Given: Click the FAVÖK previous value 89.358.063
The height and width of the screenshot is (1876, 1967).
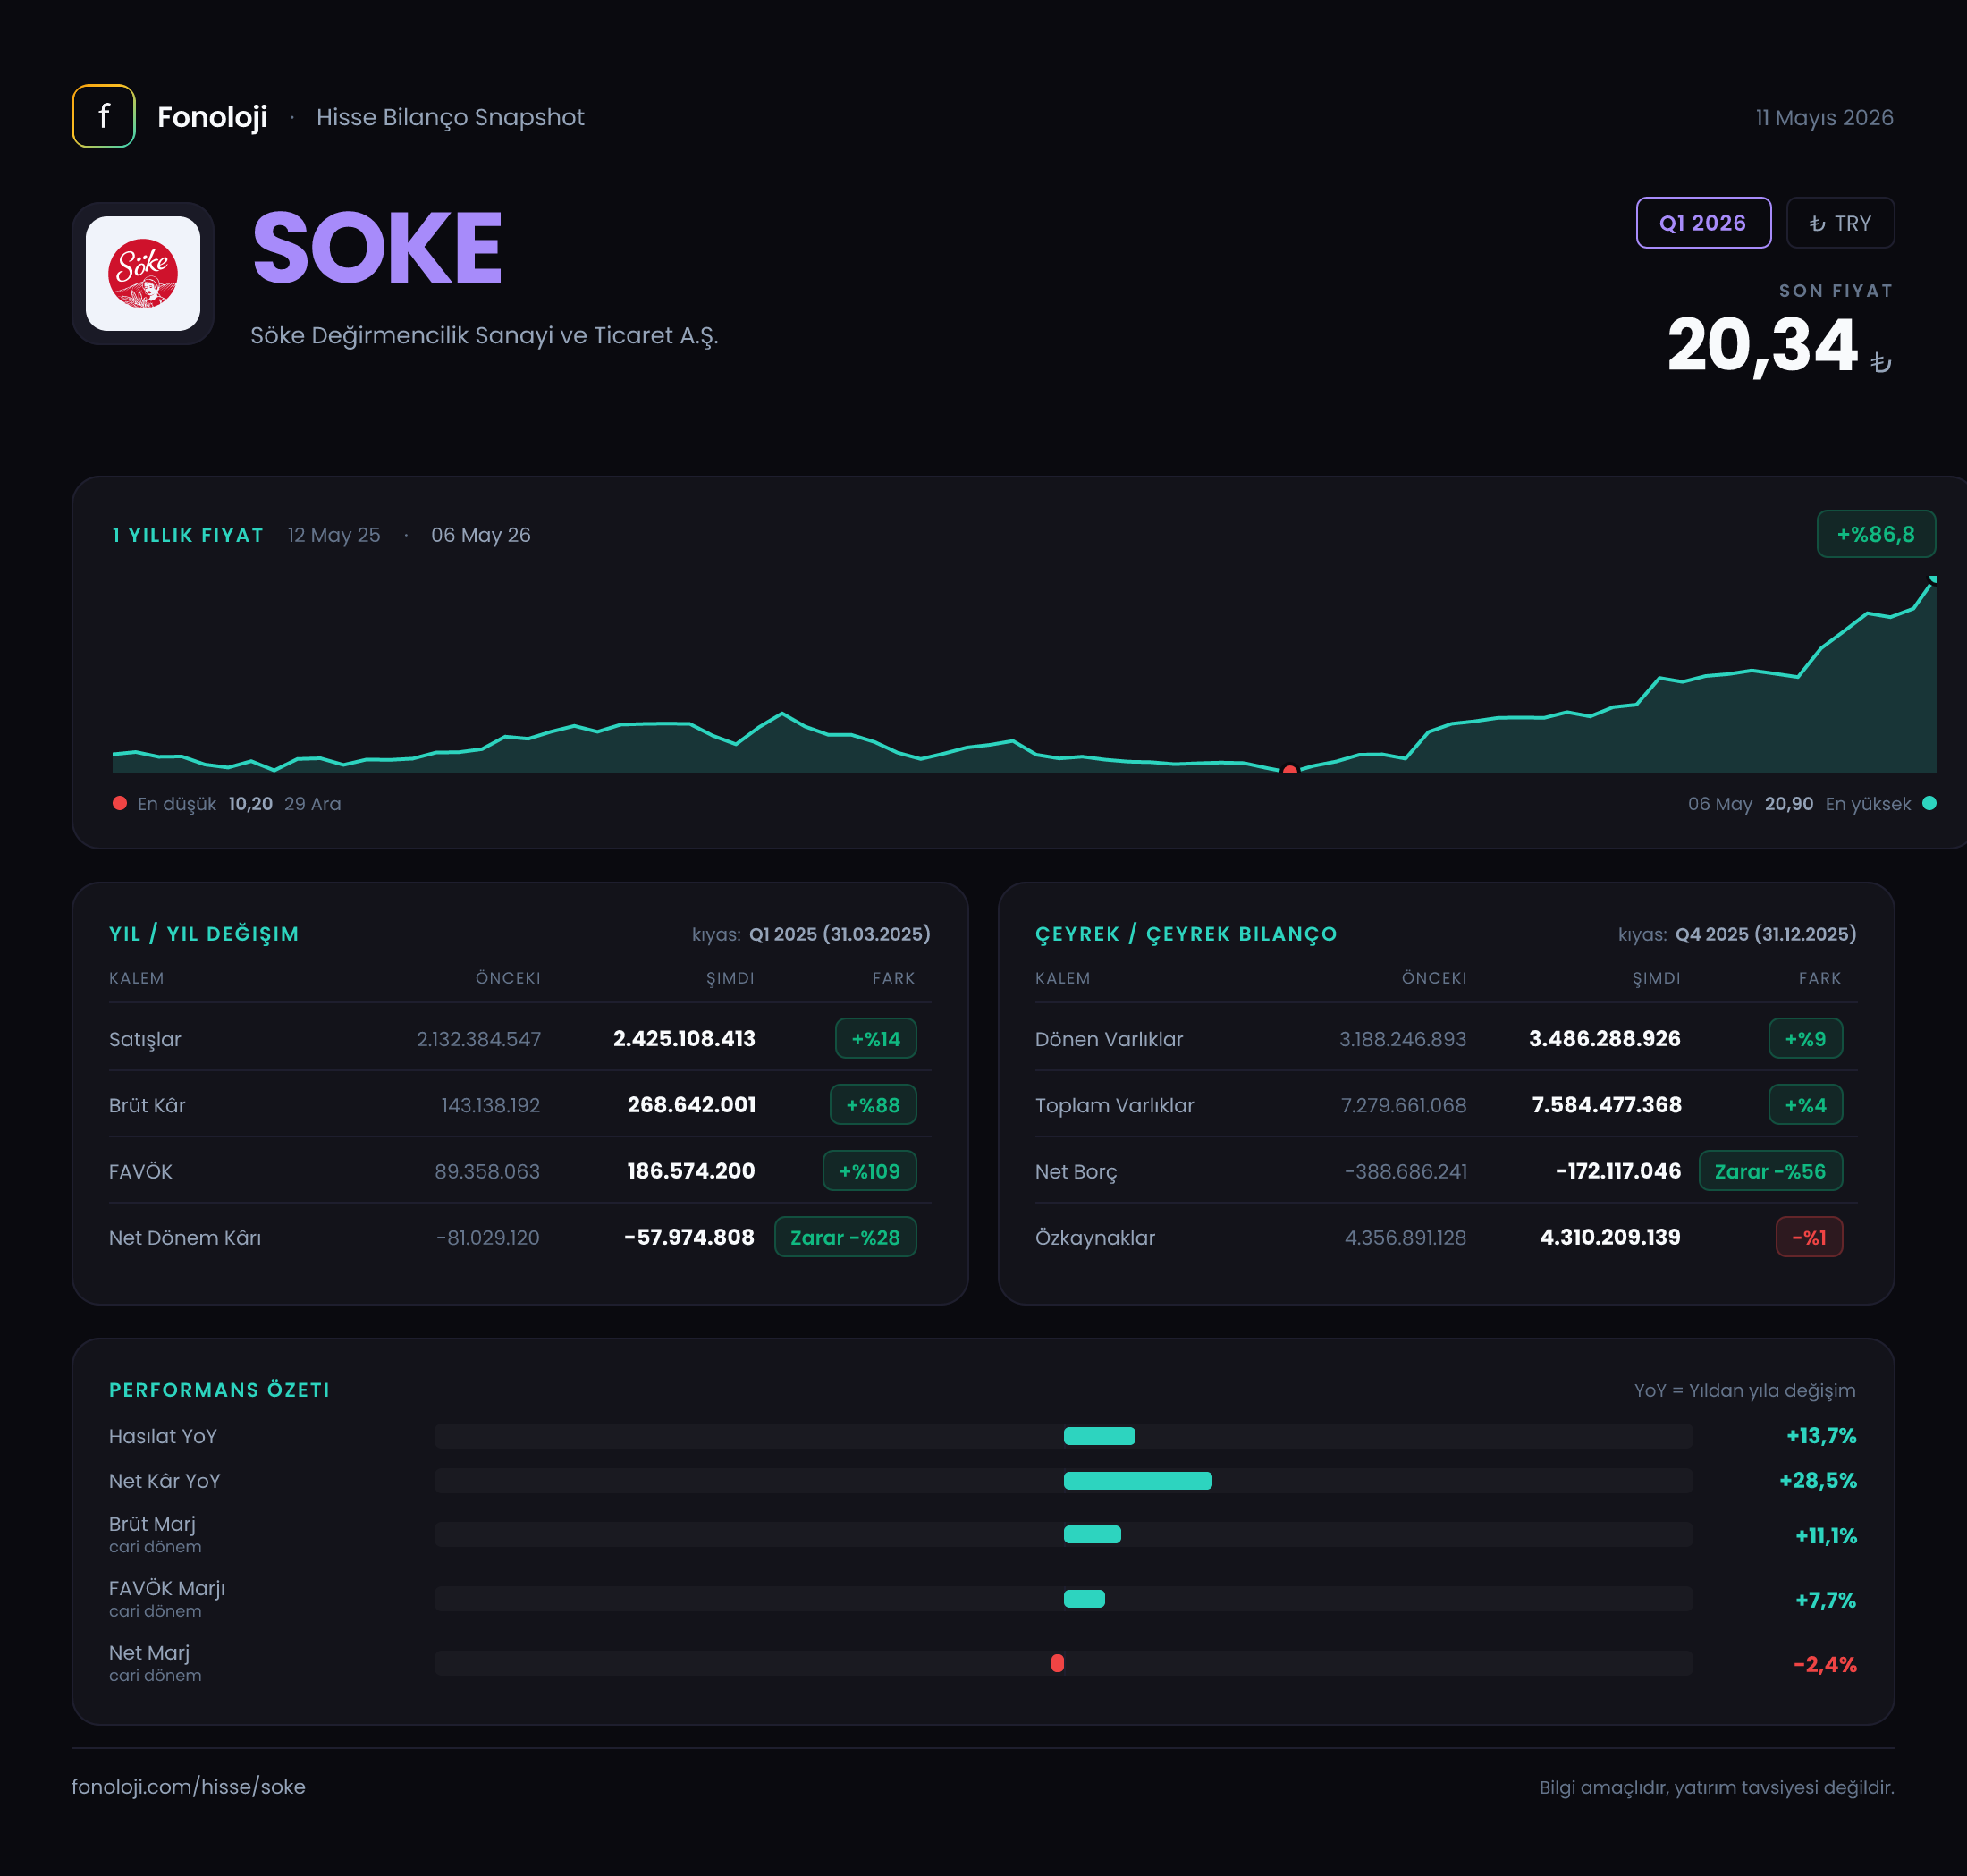Looking at the screenshot, I should click(x=487, y=1170).
